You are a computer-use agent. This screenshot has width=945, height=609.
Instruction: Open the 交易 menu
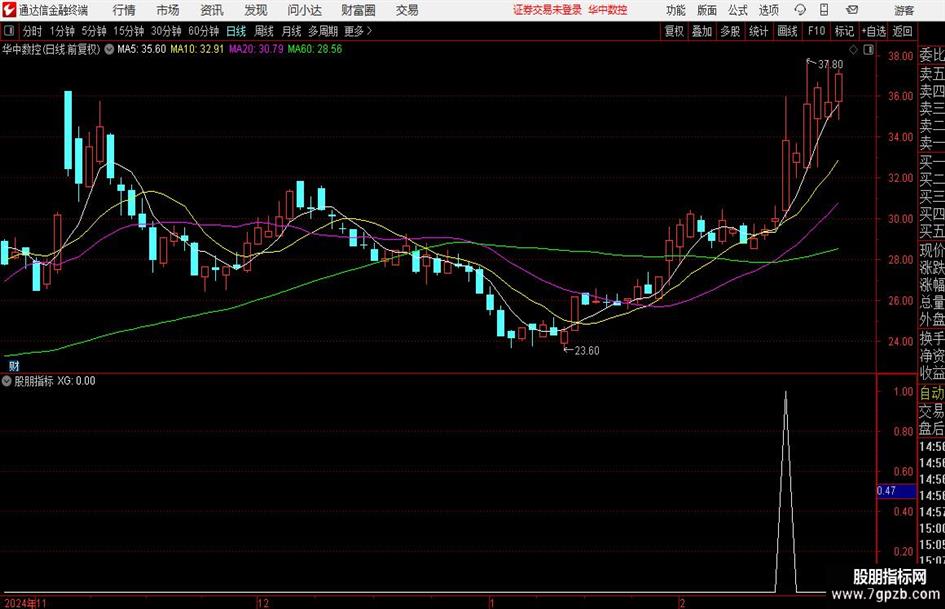[x=407, y=10]
